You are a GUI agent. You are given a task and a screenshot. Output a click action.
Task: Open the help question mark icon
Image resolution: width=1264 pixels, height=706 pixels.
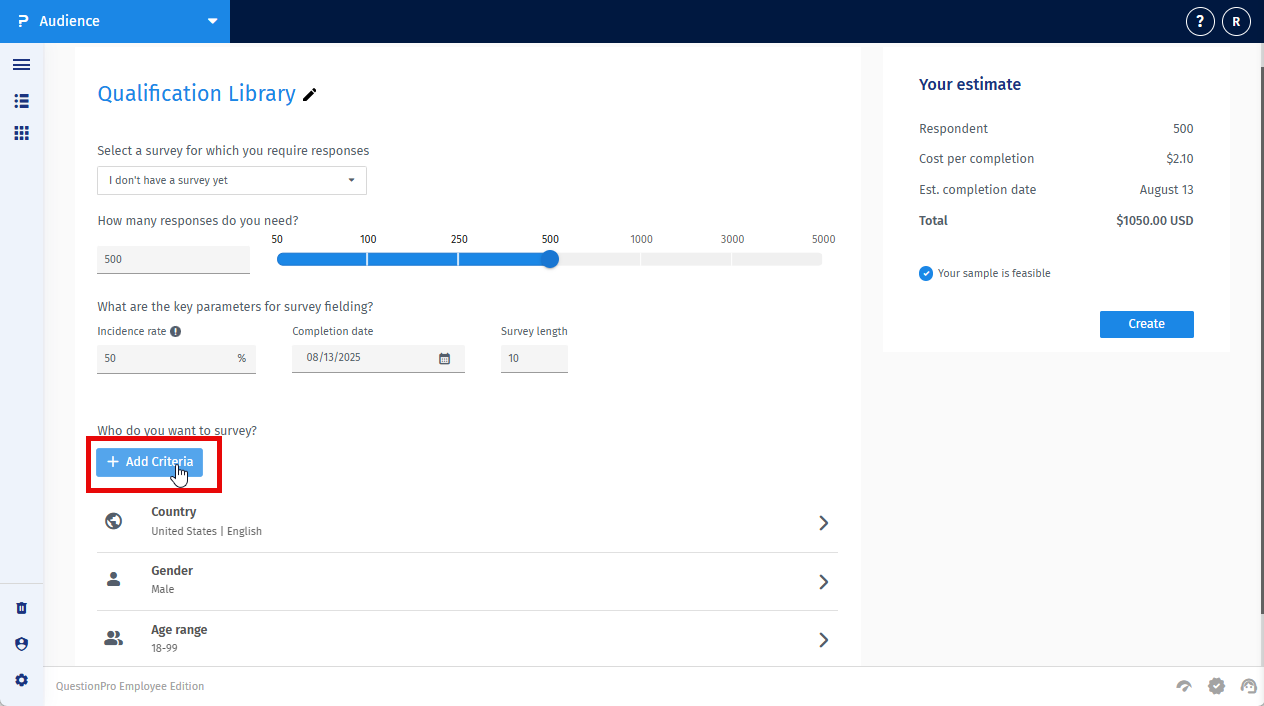(x=1199, y=20)
